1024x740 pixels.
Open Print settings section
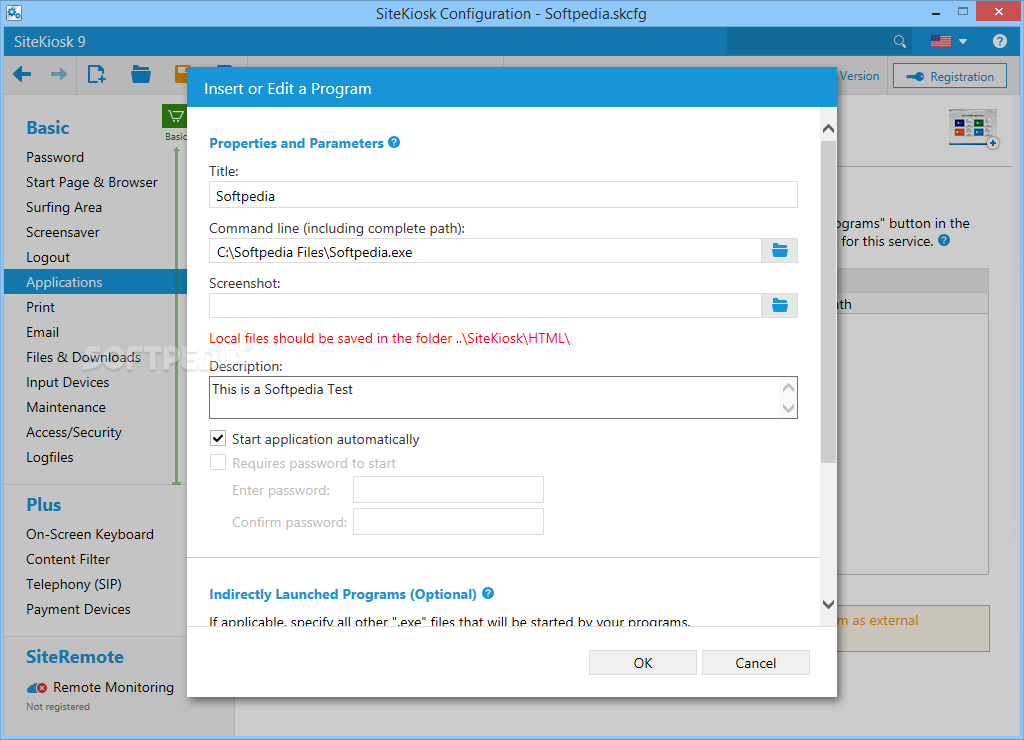40,307
